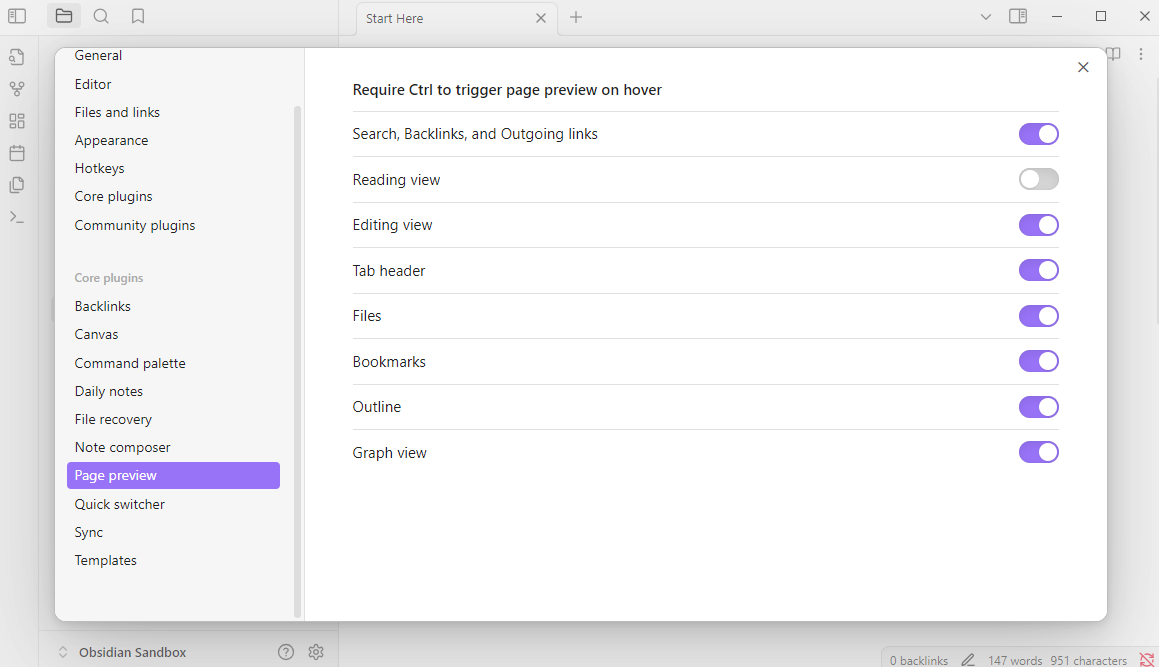This screenshot has width=1159, height=667.
Task: Open the more options three-dot menu
Action: click(1141, 54)
